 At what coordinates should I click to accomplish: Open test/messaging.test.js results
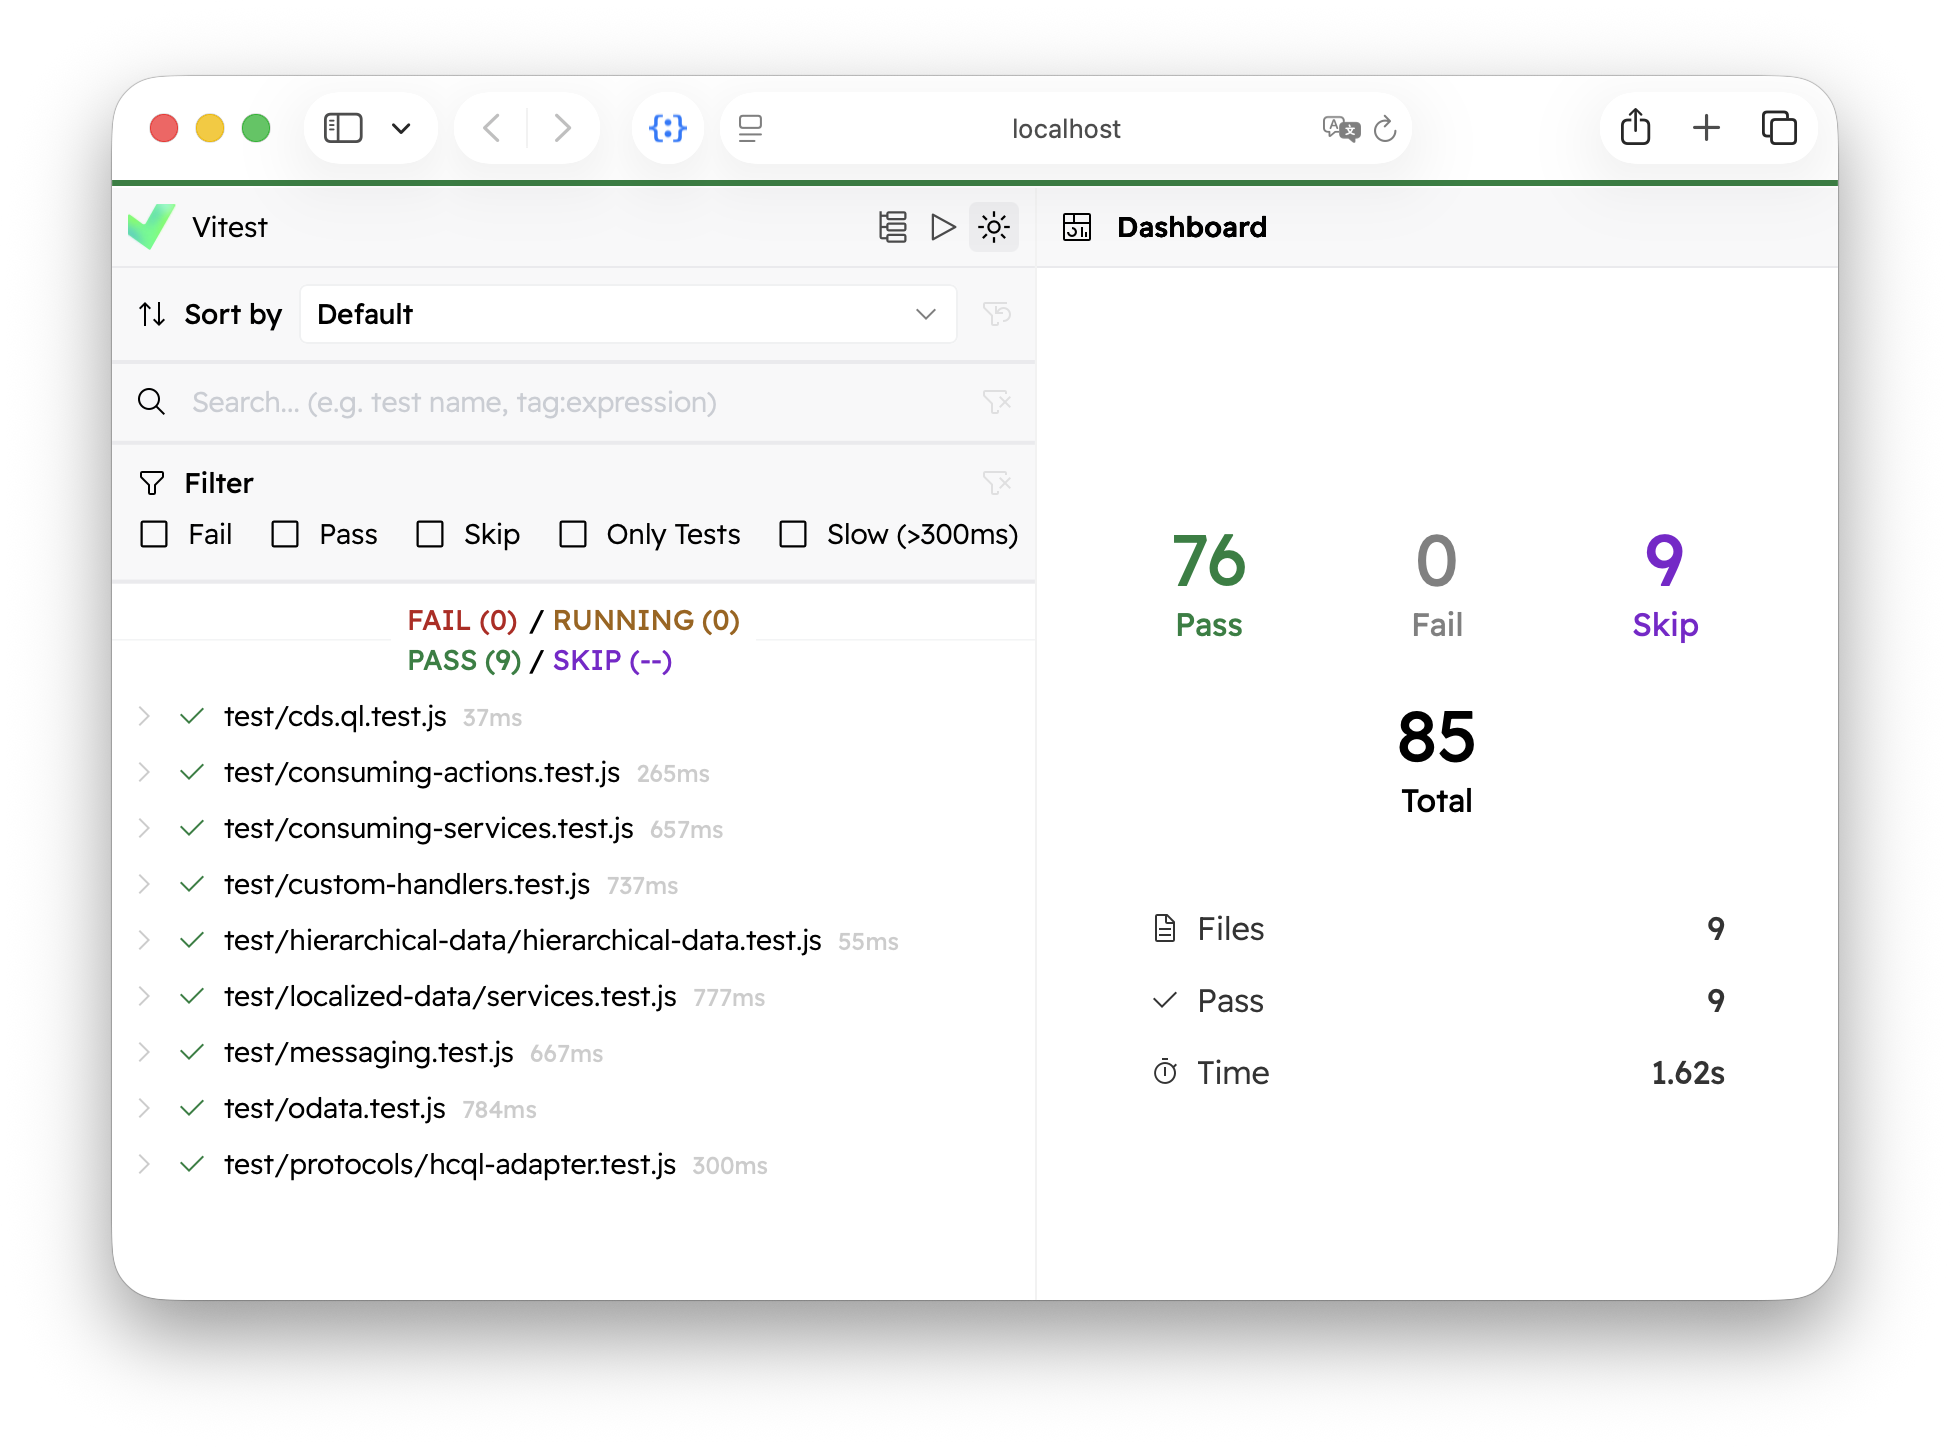click(x=144, y=1052)
